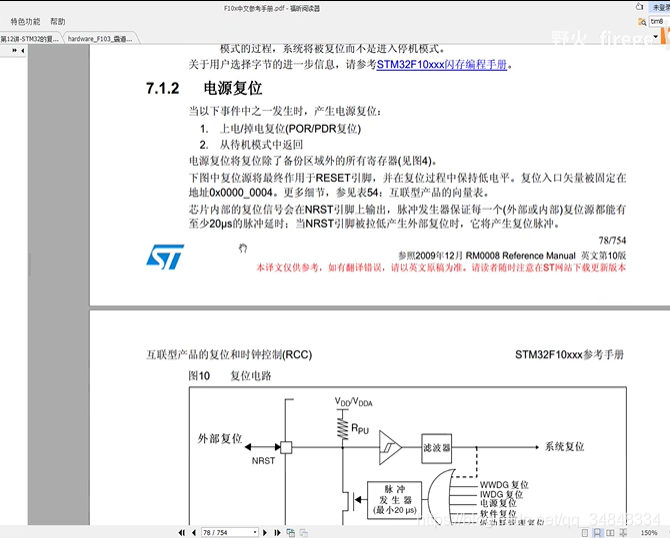Go to last page button

(277, 532)
